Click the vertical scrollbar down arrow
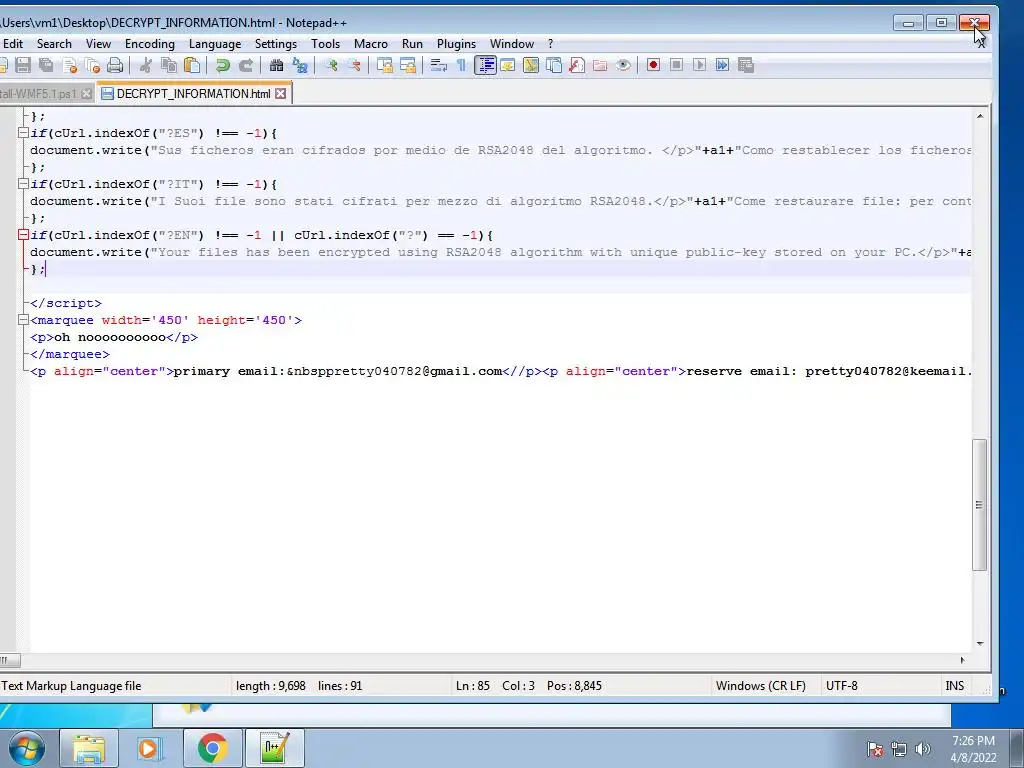The image size is (1024, 768). pyautogui.click(x=980, y=643)
